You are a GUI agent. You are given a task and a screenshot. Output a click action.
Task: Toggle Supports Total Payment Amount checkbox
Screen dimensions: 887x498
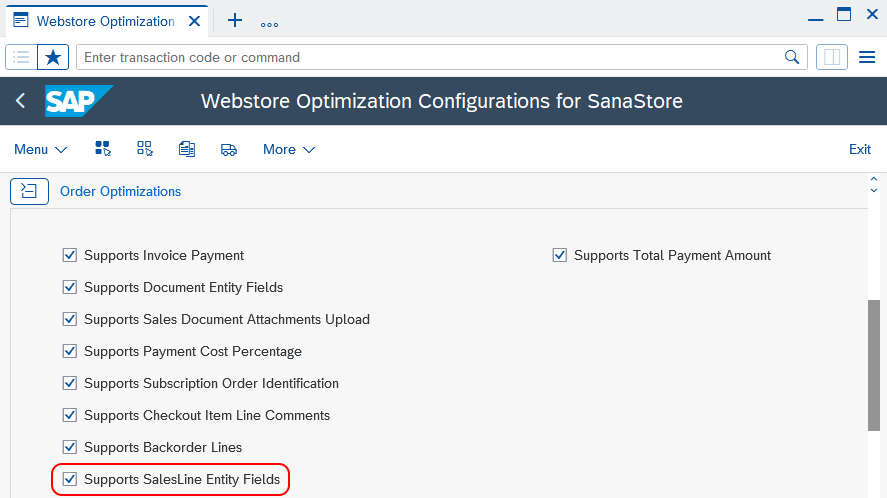[x=560, y=255]
